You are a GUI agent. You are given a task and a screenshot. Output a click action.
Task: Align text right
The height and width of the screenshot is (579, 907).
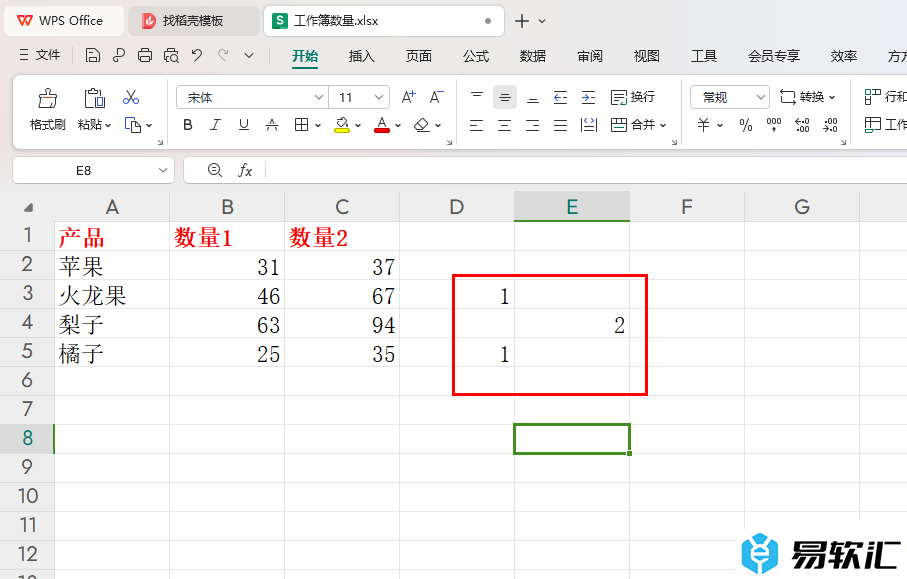point(533,125)
